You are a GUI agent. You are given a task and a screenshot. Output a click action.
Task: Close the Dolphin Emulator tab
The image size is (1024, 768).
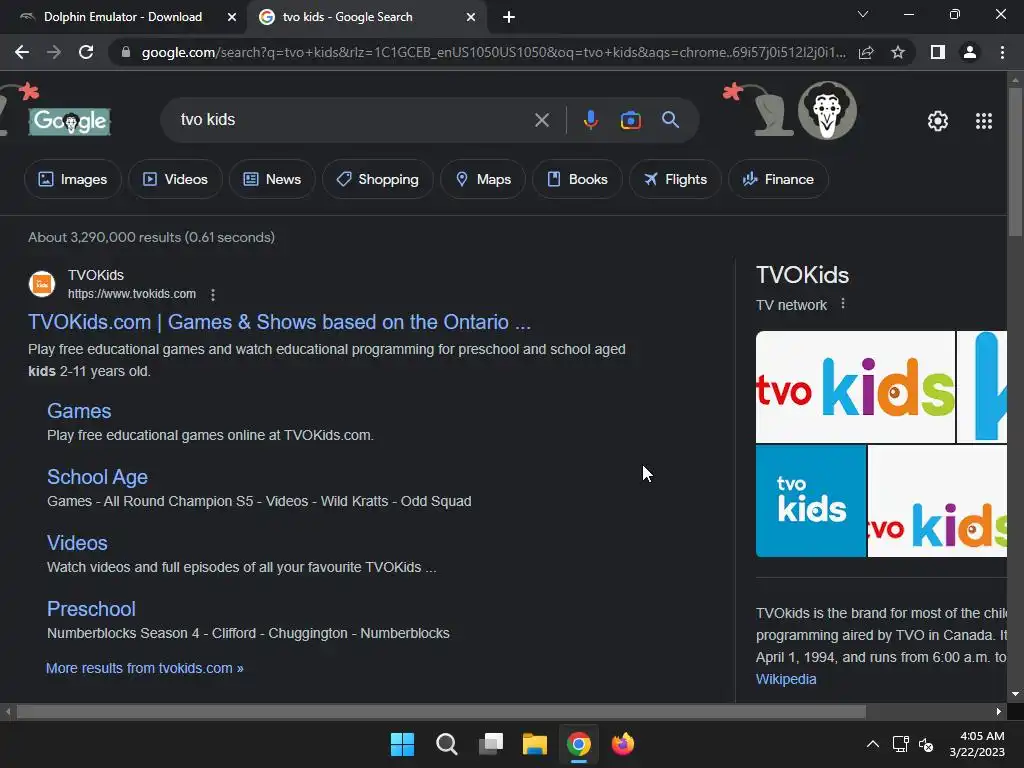pos(232,17)
